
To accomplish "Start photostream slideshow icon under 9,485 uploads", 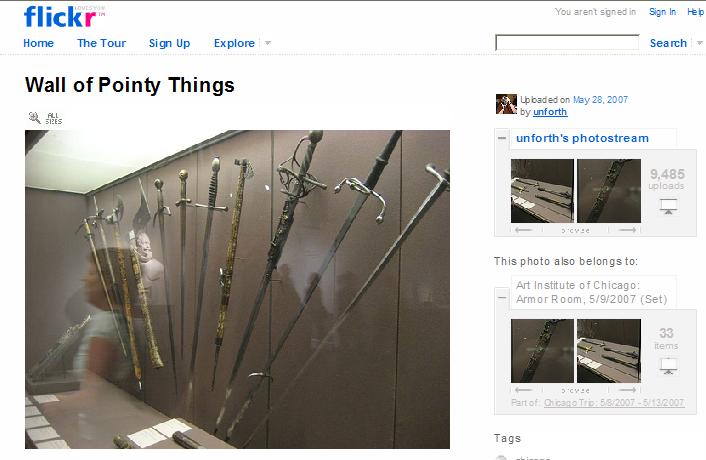I will tap(669, 206).
